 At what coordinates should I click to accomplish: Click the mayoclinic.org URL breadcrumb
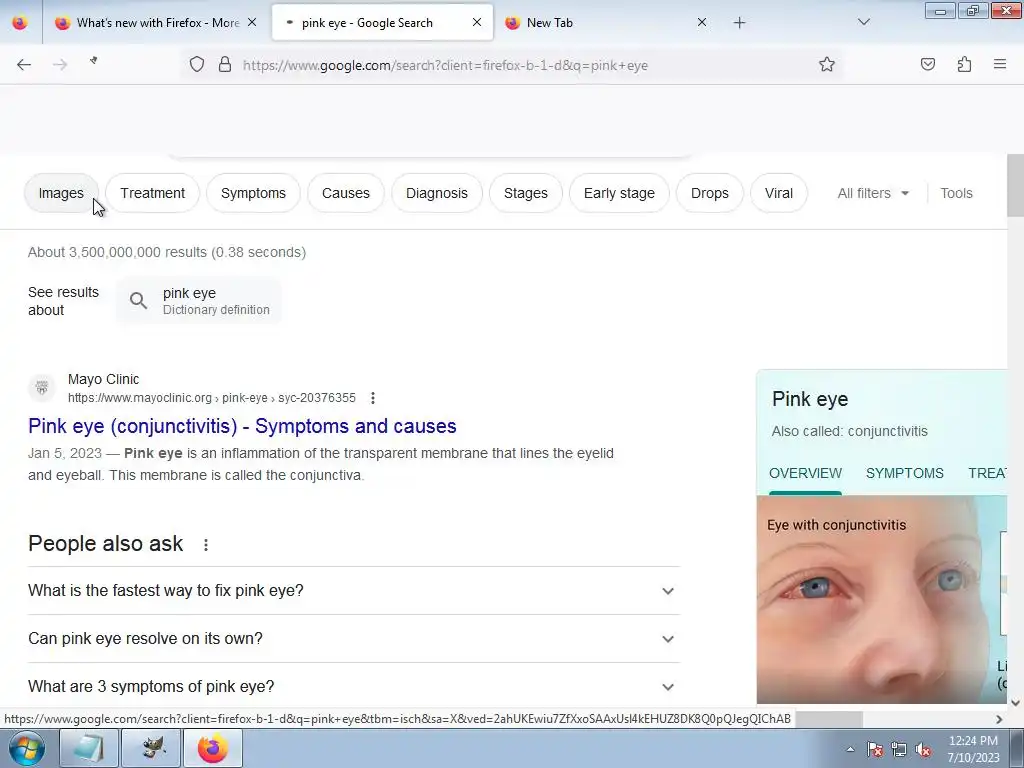pos(212,398)
